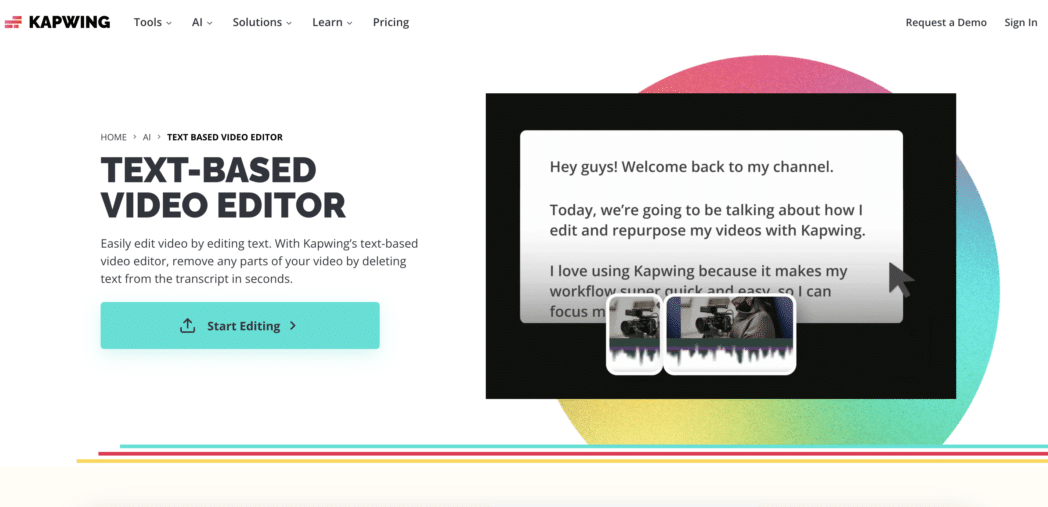Open the Tools dropdown menu
1048x507 pixels.
152,22
